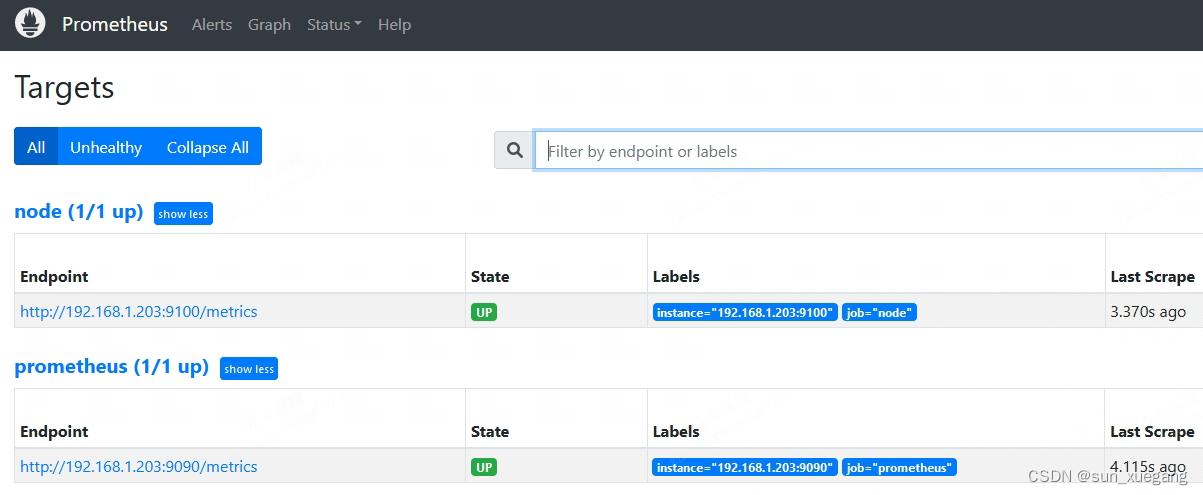
Task: Click the 3.370s ago last scrape value
Action: pos(1148,311)
